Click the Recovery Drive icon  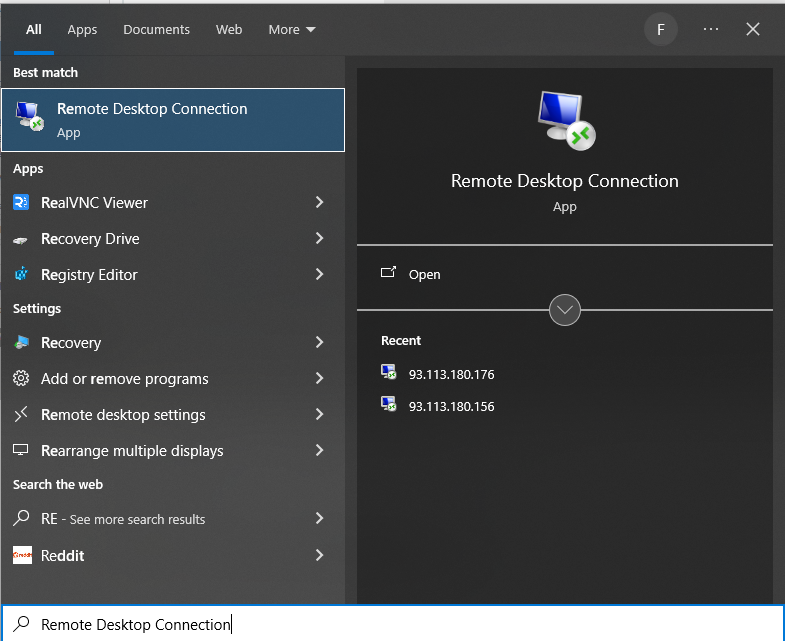click(x=21, y=240)
